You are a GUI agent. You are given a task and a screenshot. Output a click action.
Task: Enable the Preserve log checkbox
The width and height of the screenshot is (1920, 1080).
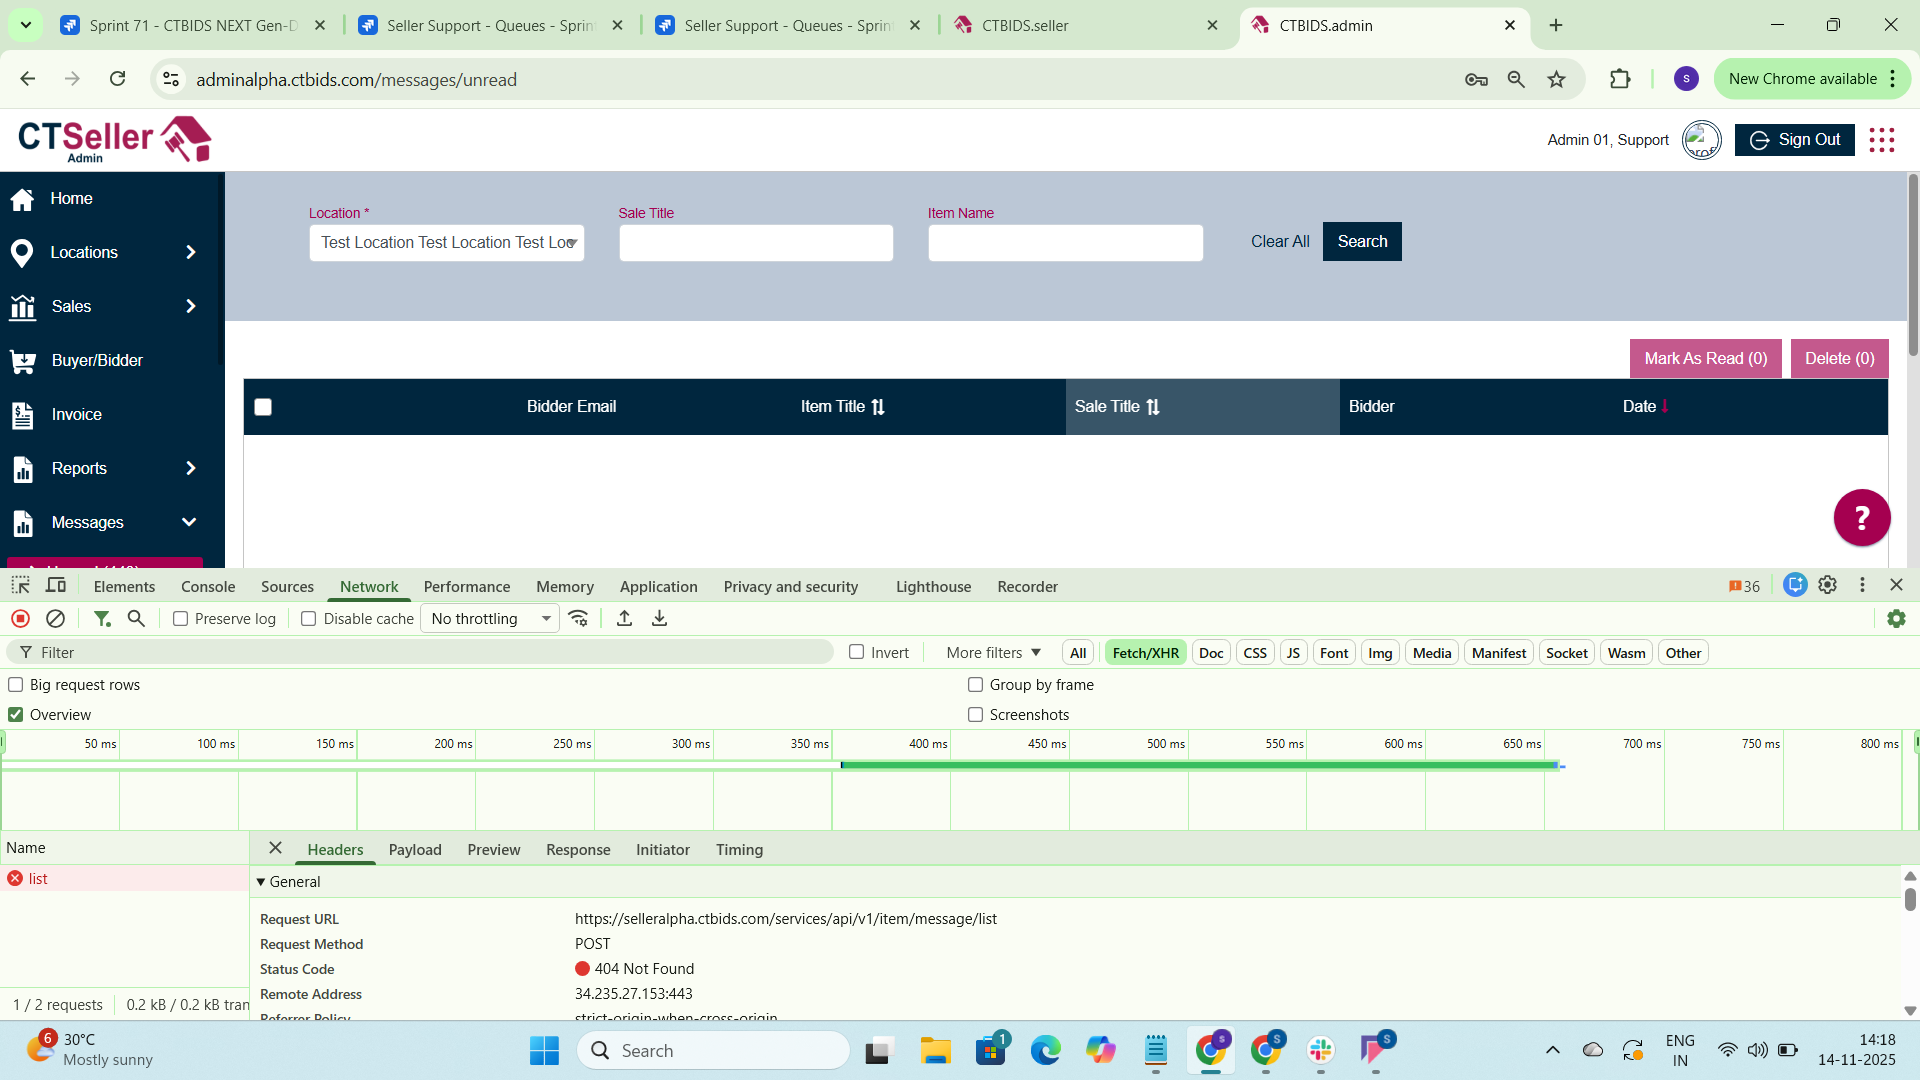click(181, 619)
